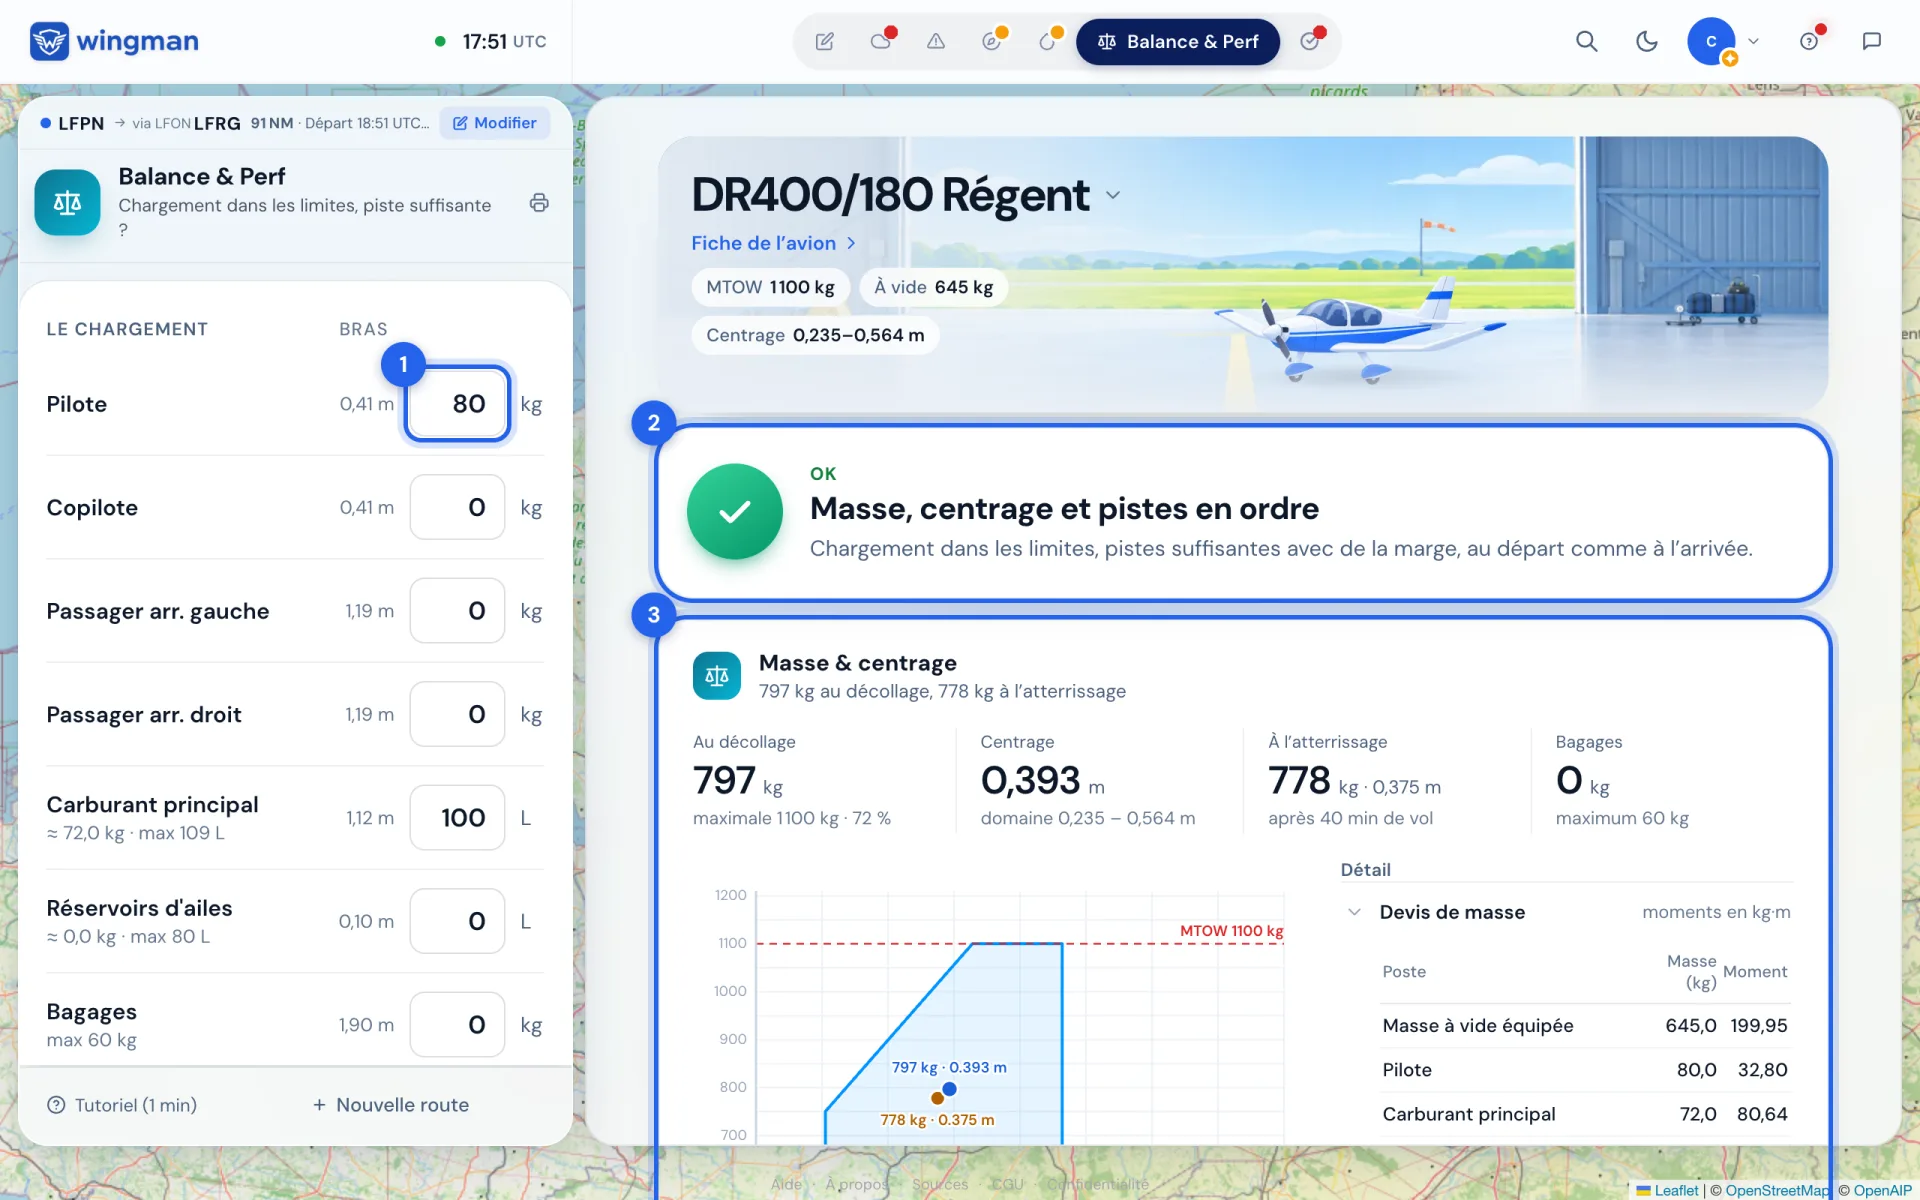Open the checkmark checklist tab
The image size is (1920, 1200).
(1310, 42)
